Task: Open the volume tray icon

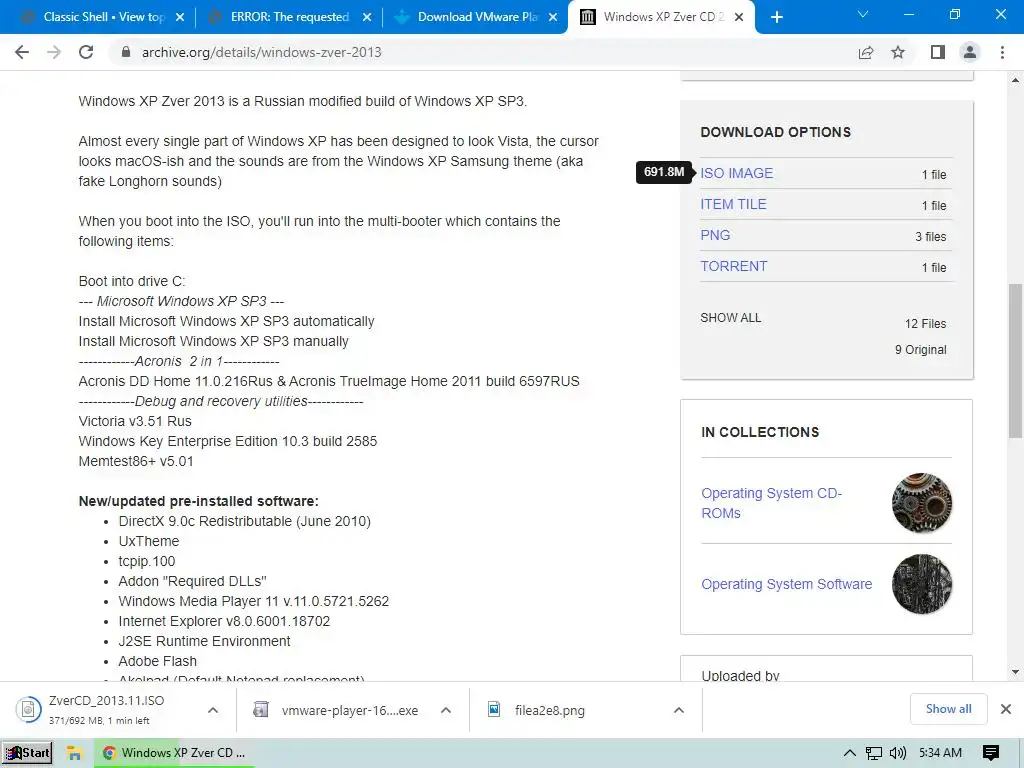Action: click(898, 753)
